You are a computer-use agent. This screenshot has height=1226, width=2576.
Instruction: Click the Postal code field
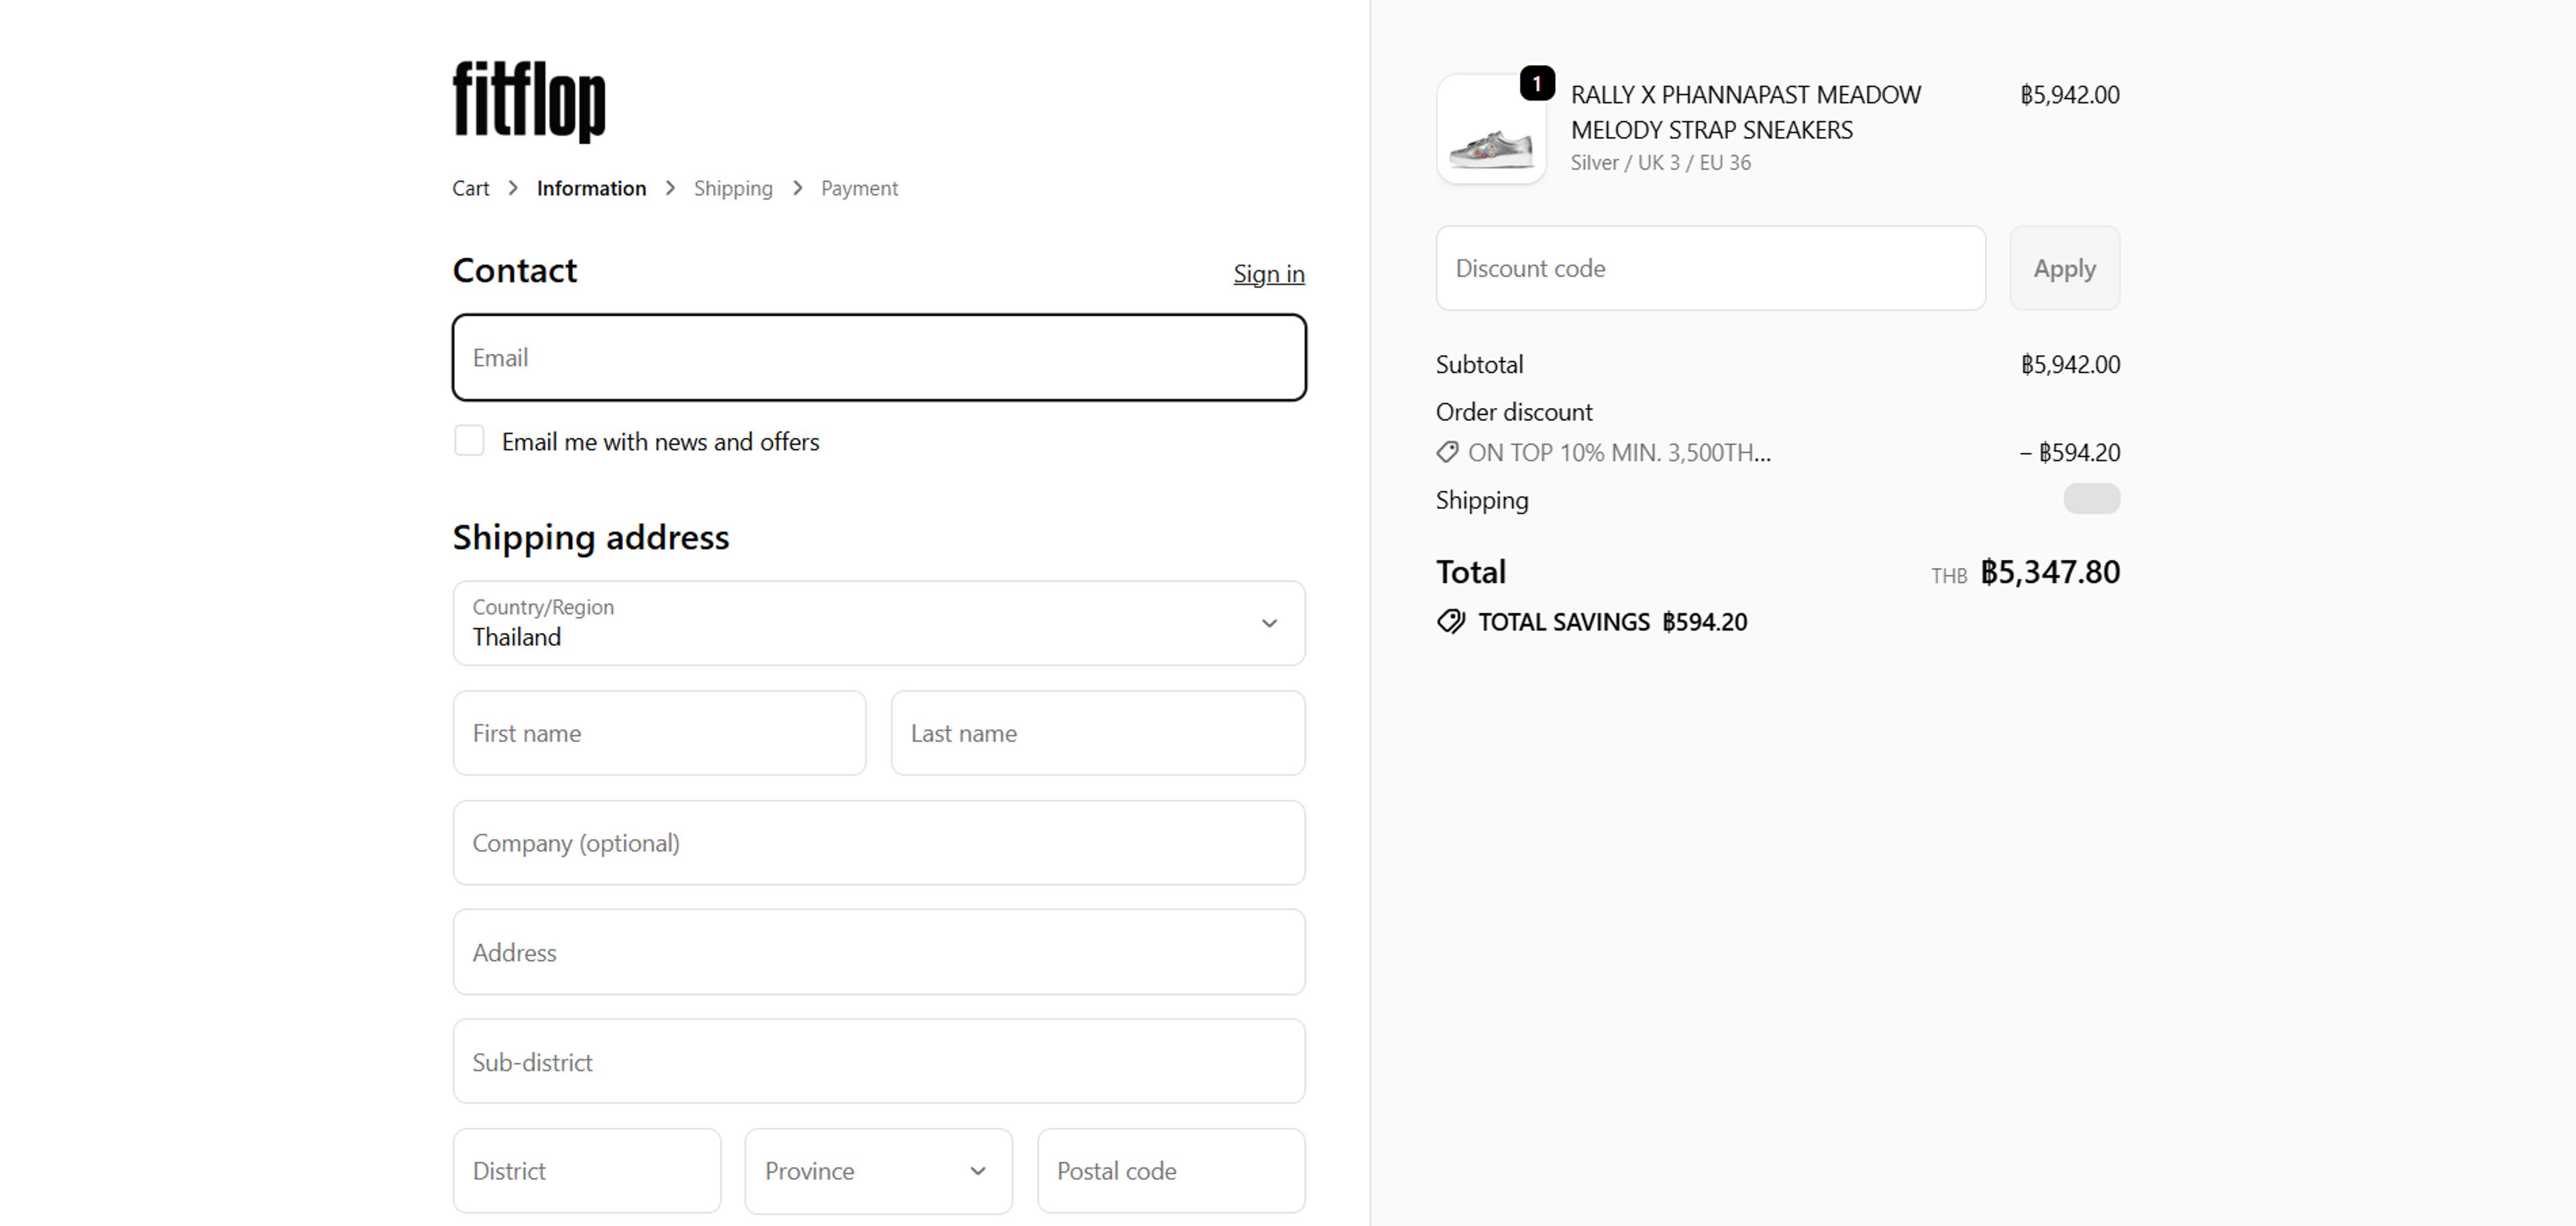[x=1170, y=1170]
